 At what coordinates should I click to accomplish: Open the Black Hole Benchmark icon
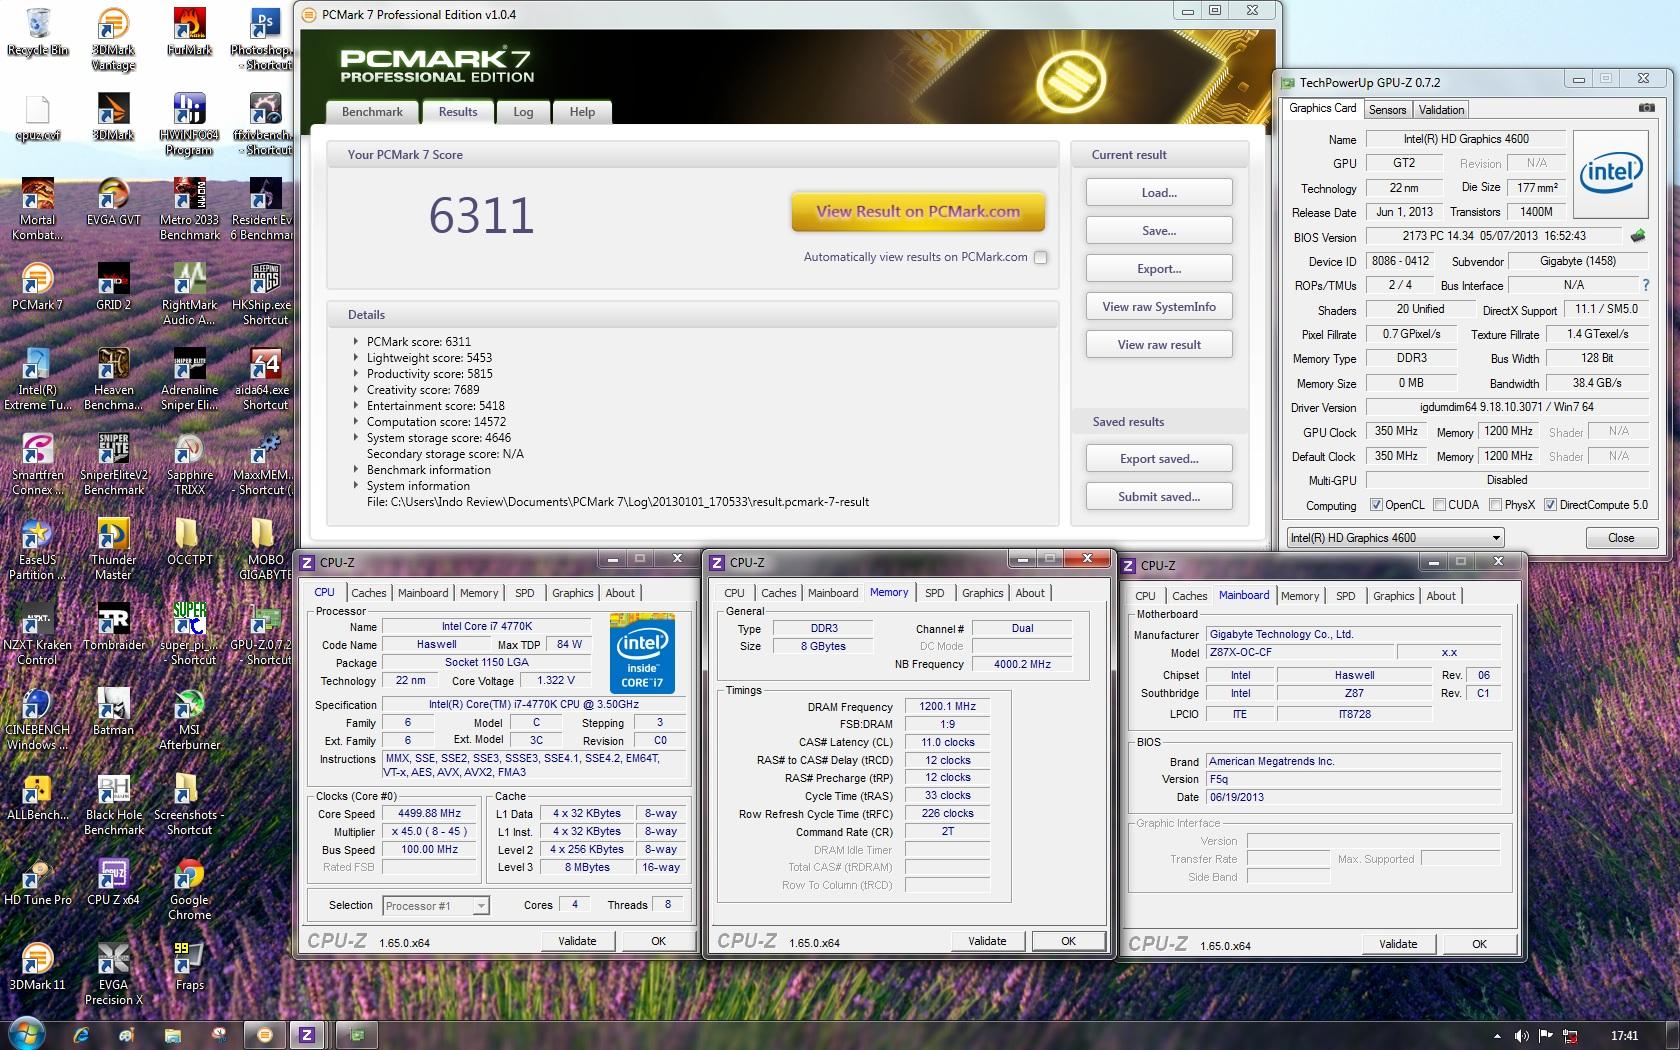(x=113, y=804)
